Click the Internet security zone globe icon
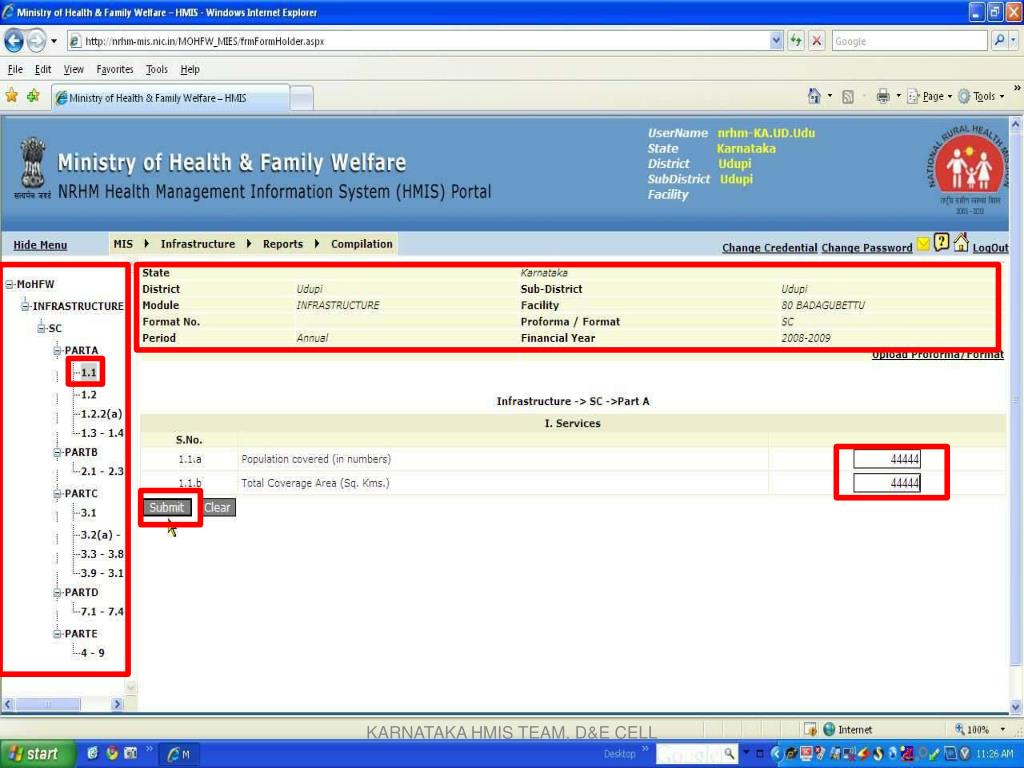The width and height of the screenshot is (1024, 768). coord(829,729)
